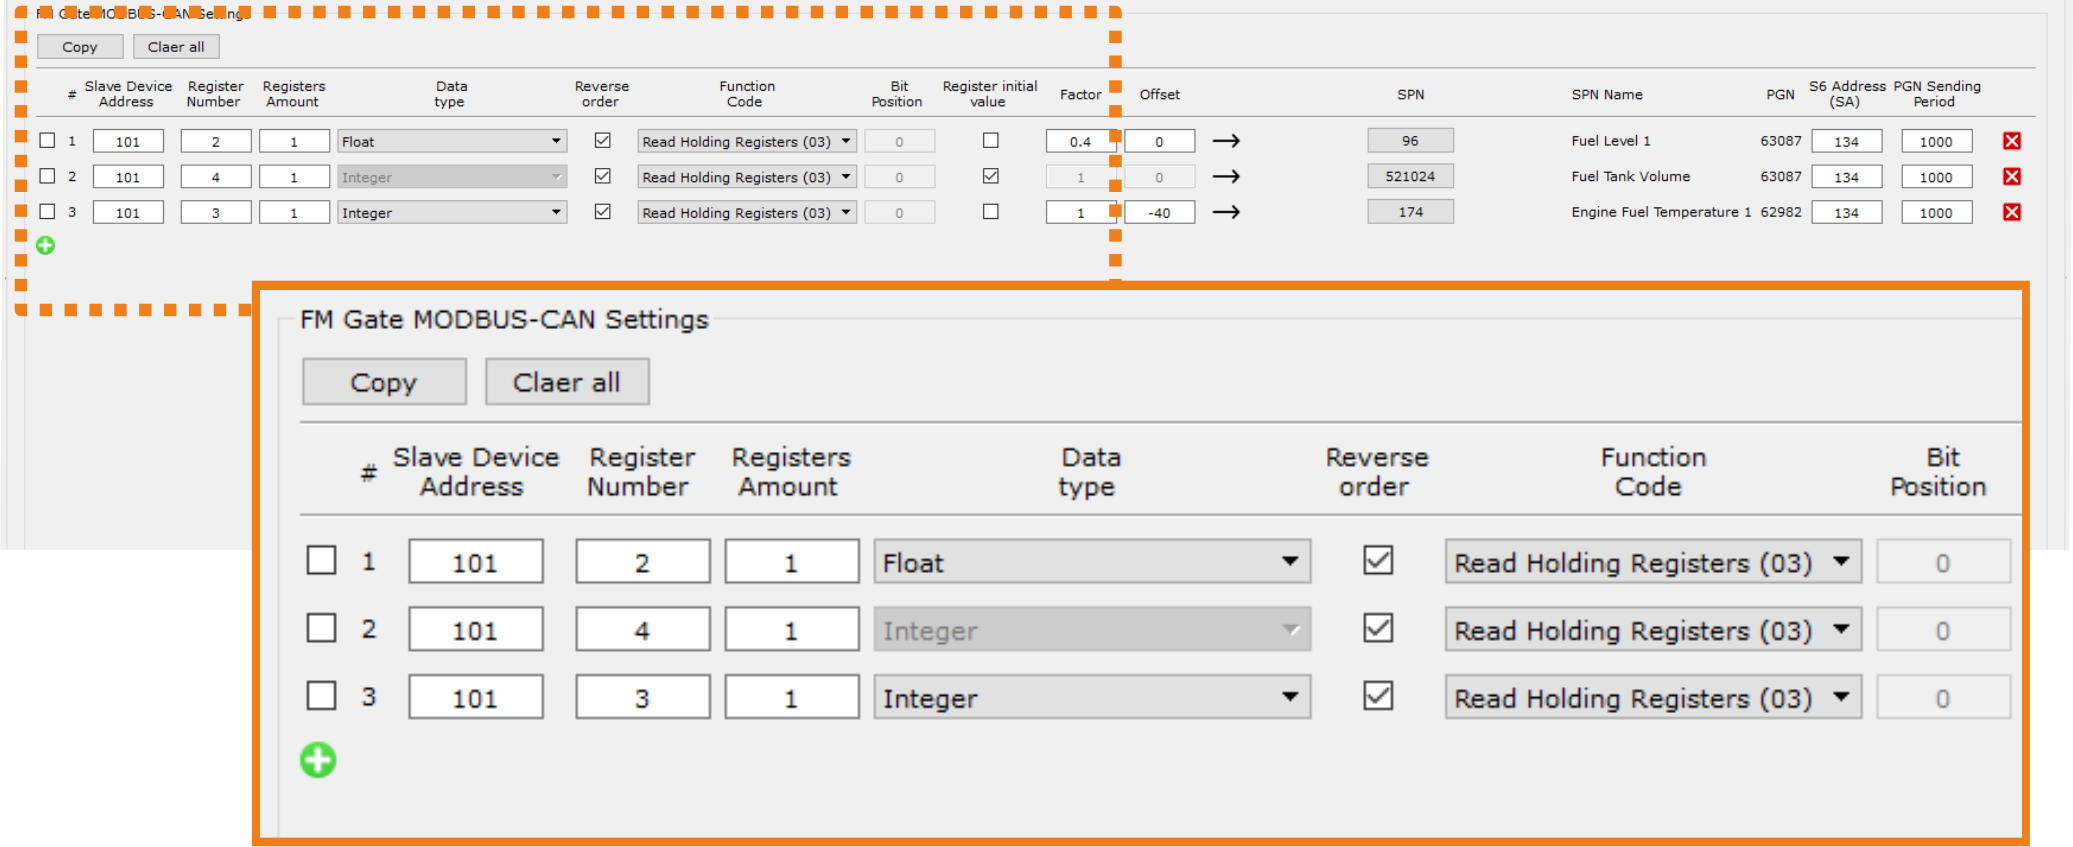Edit Register Number 2 in top row 1
Screen dimensions: 2073x847
coord(215,141)
